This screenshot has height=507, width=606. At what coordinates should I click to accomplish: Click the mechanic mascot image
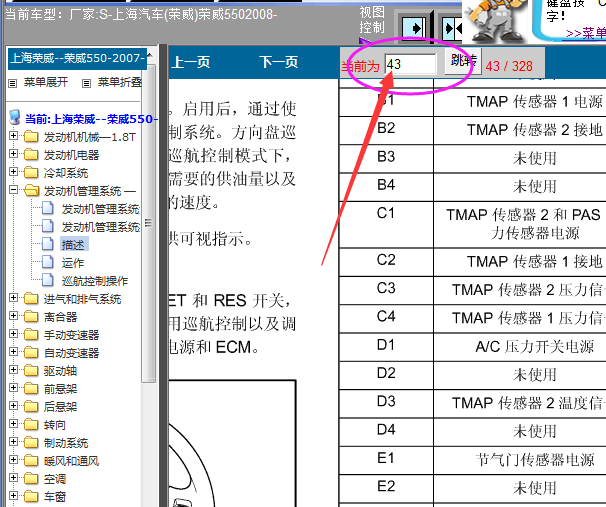pyautogui.click(x=494, y=21)
